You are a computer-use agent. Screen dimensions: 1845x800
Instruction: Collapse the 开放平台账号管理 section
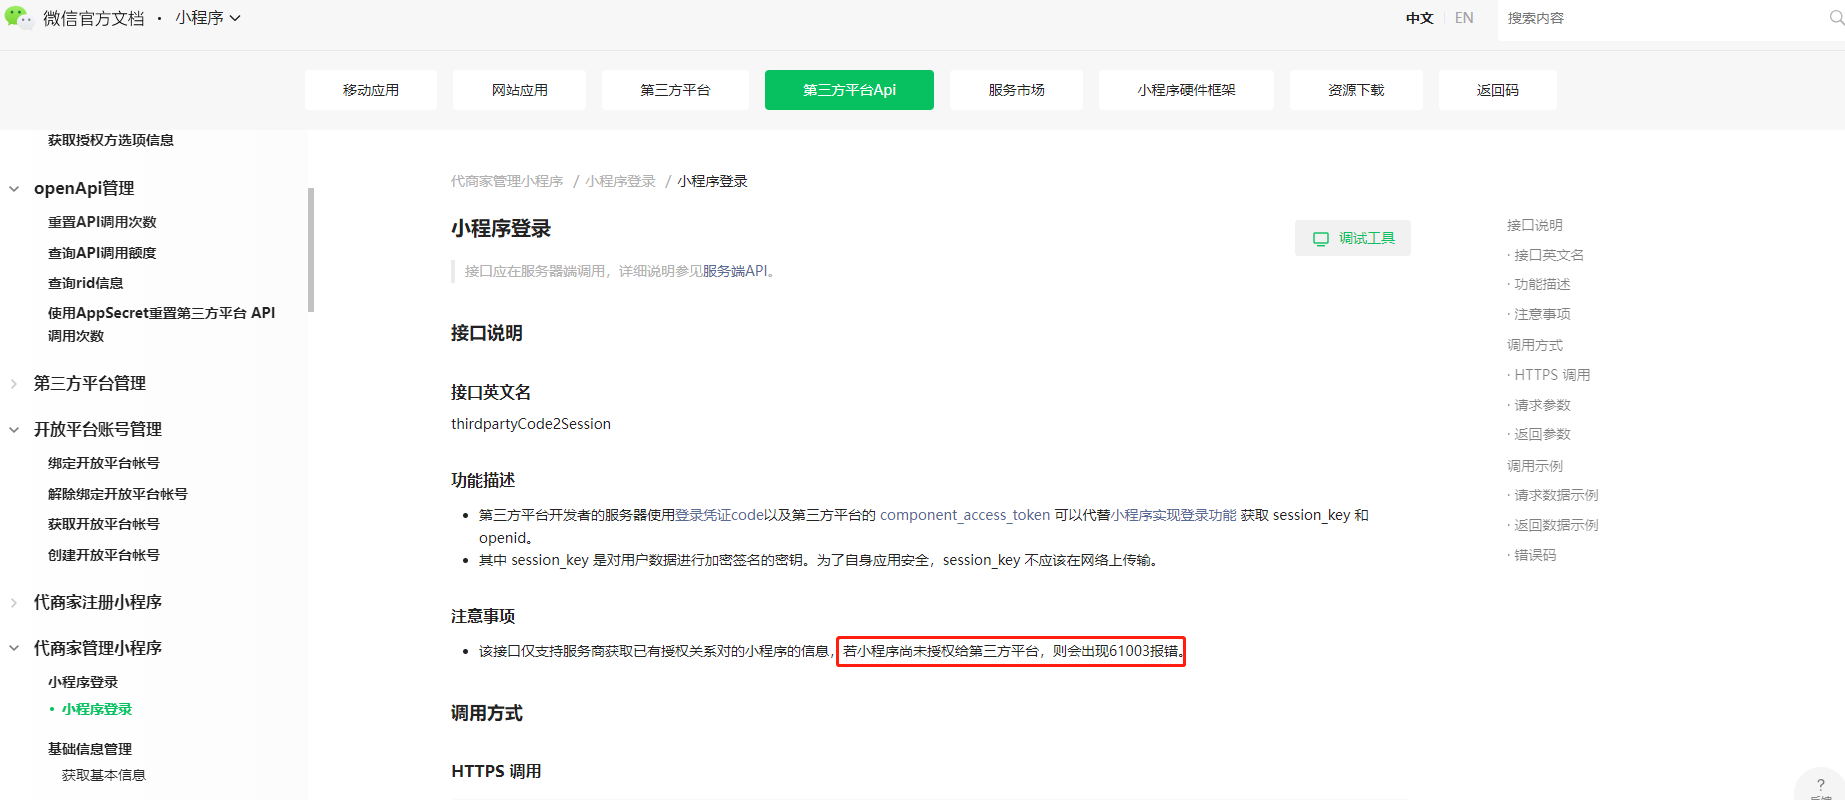point(14,430)
